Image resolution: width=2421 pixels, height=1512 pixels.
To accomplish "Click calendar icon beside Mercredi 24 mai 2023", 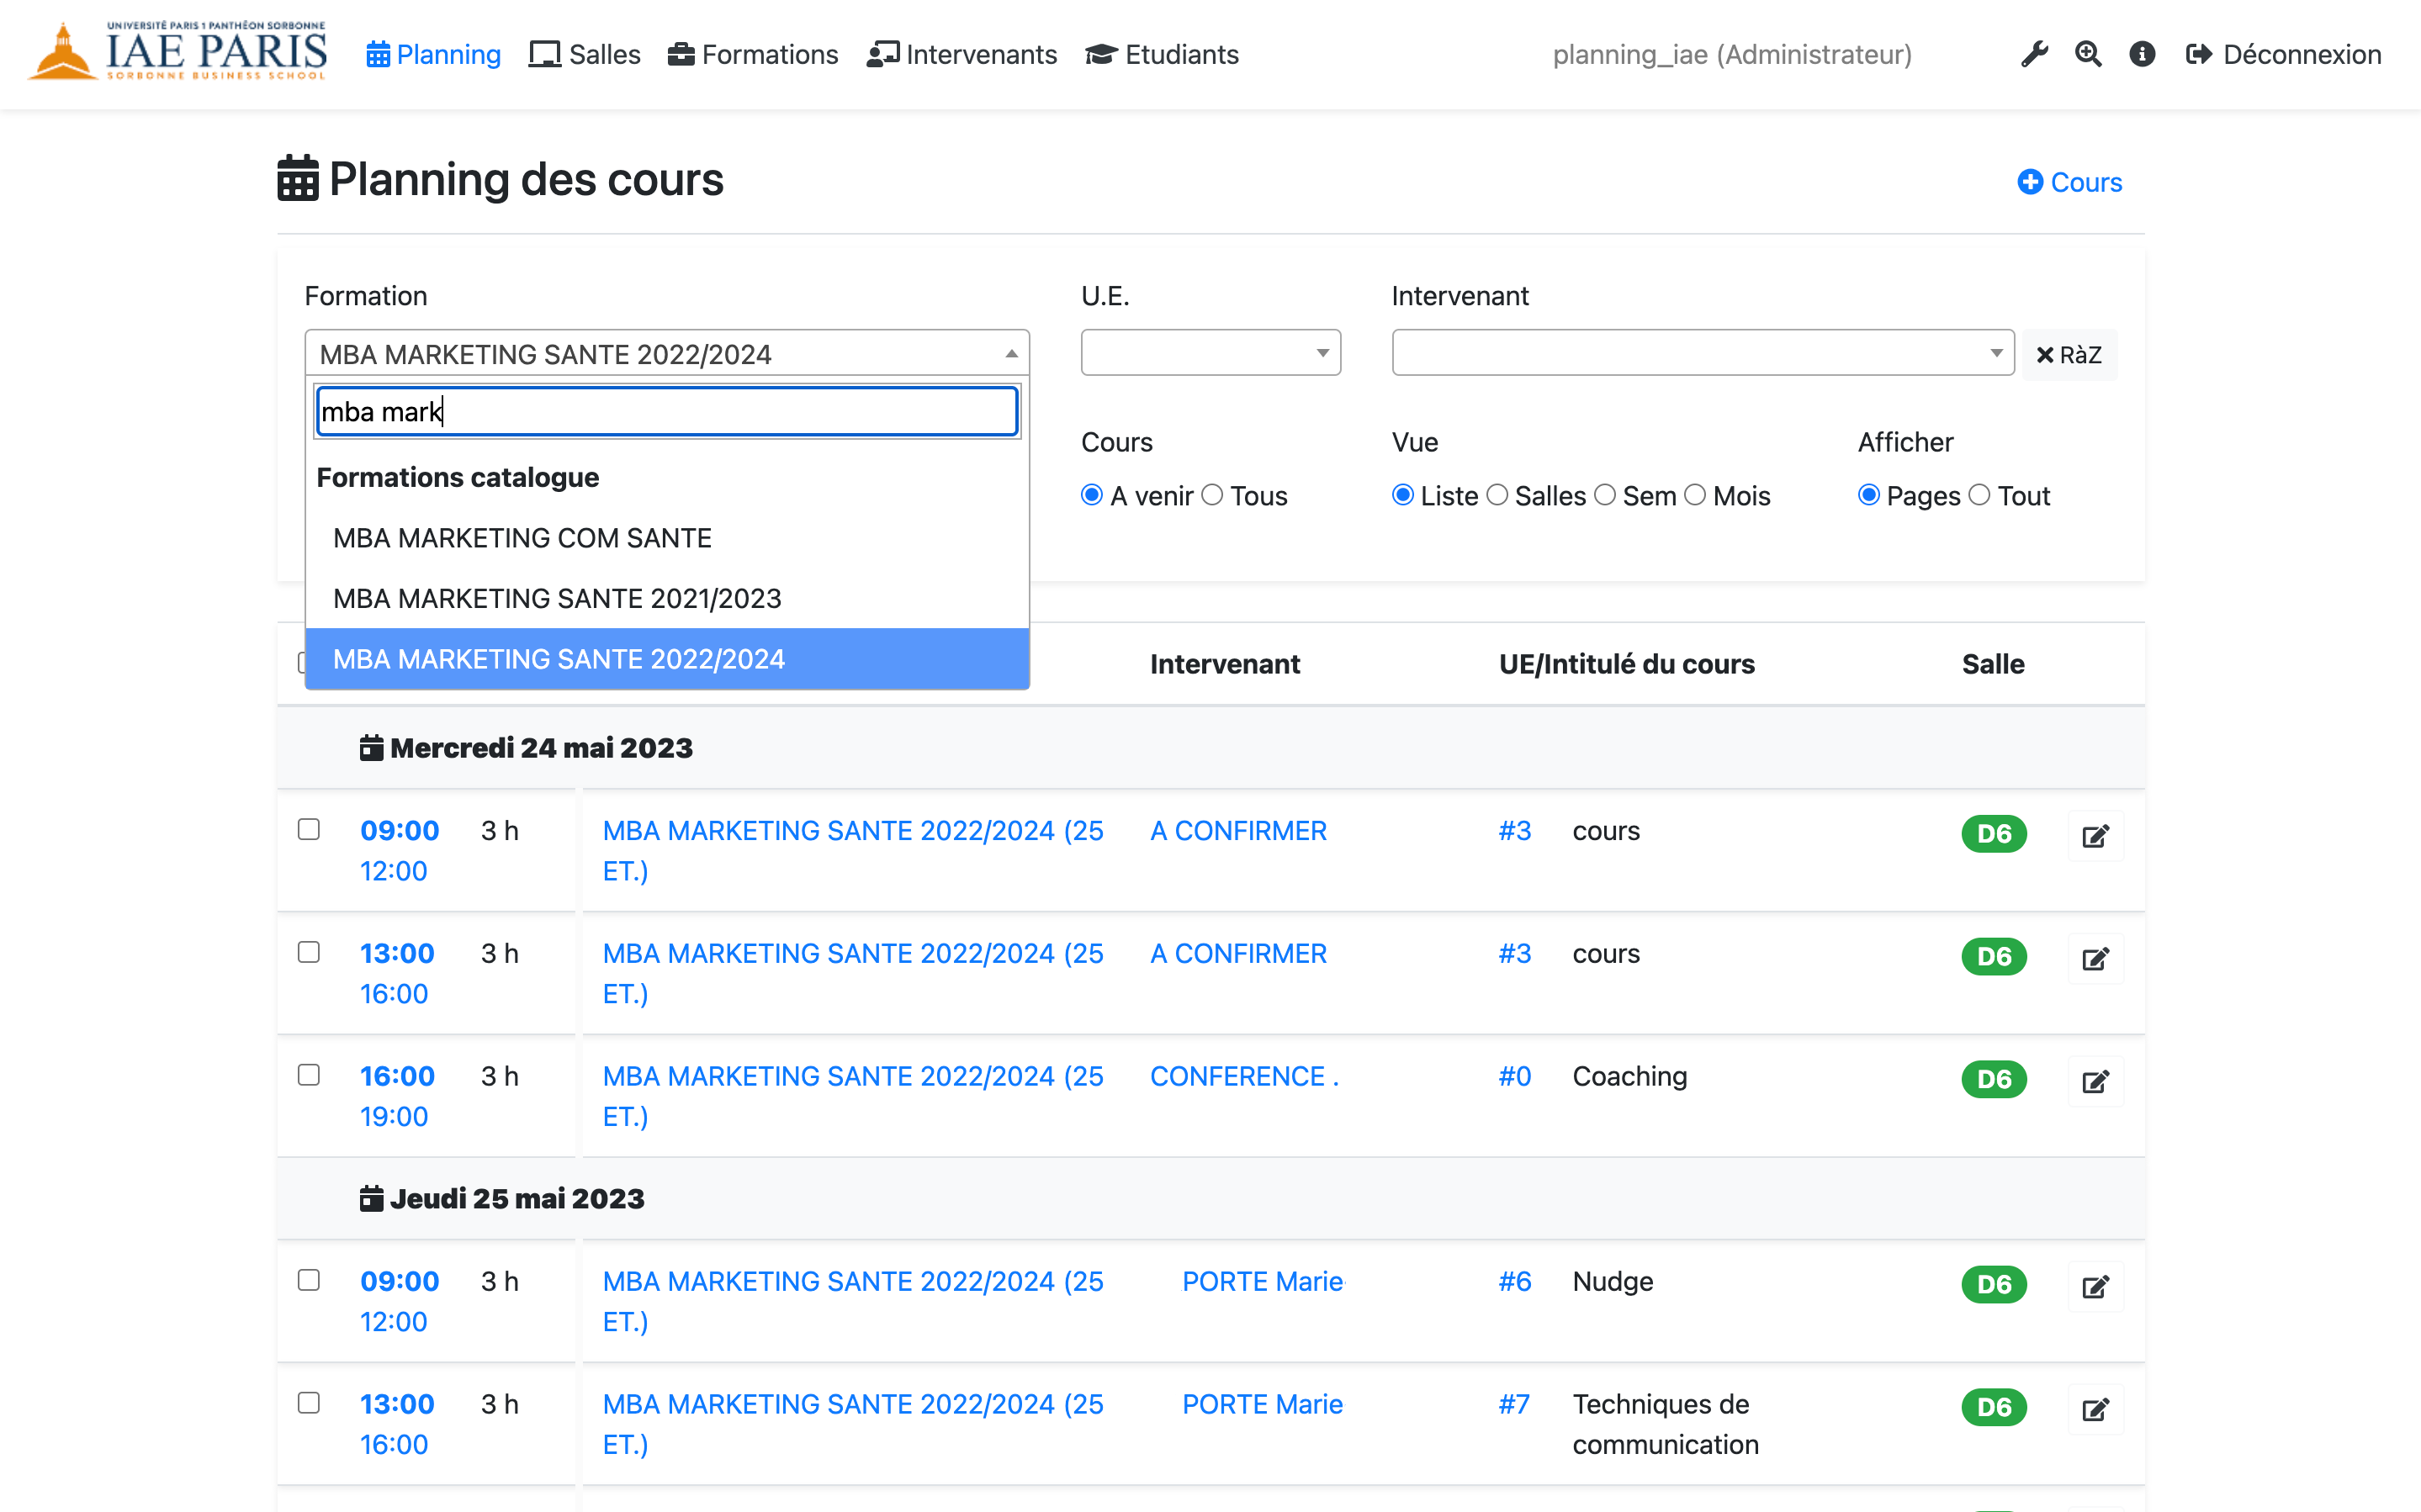I will click(x=372, y=747).
